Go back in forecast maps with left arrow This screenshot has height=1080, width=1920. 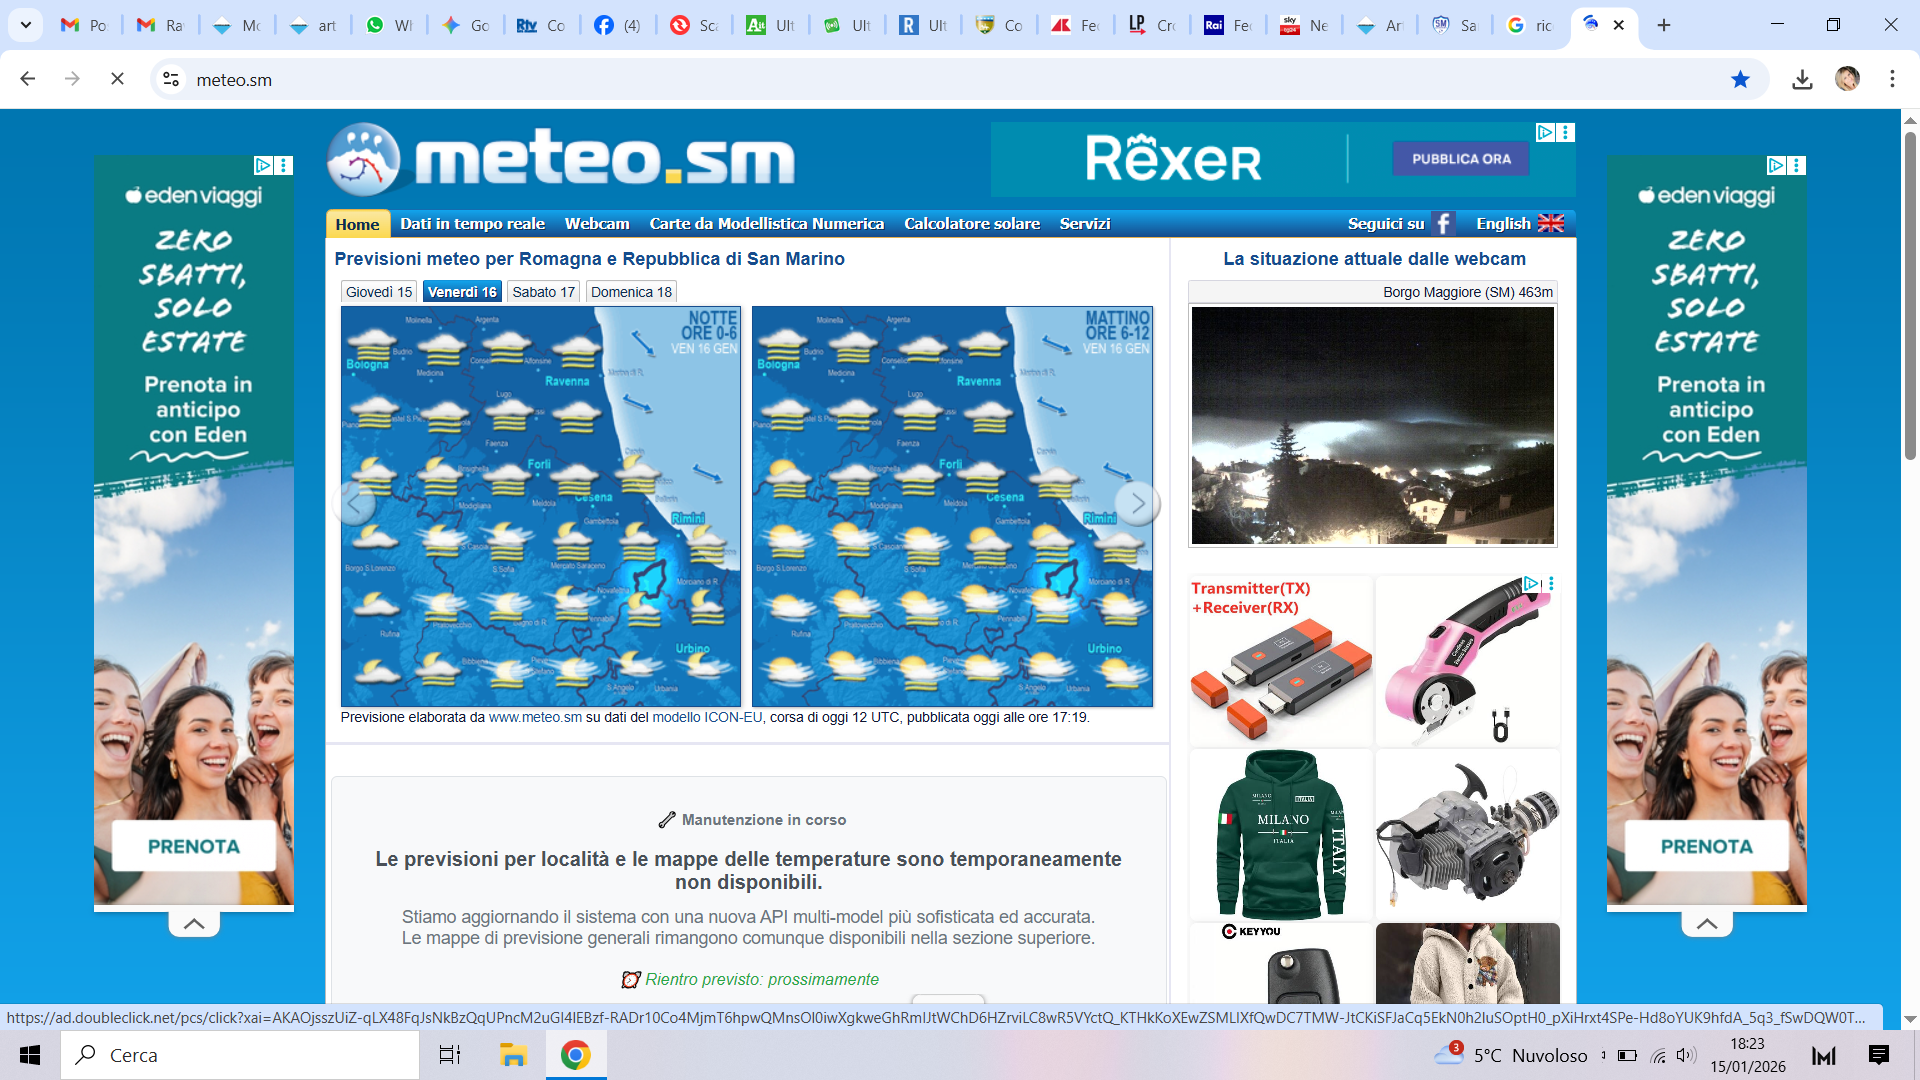354,504
